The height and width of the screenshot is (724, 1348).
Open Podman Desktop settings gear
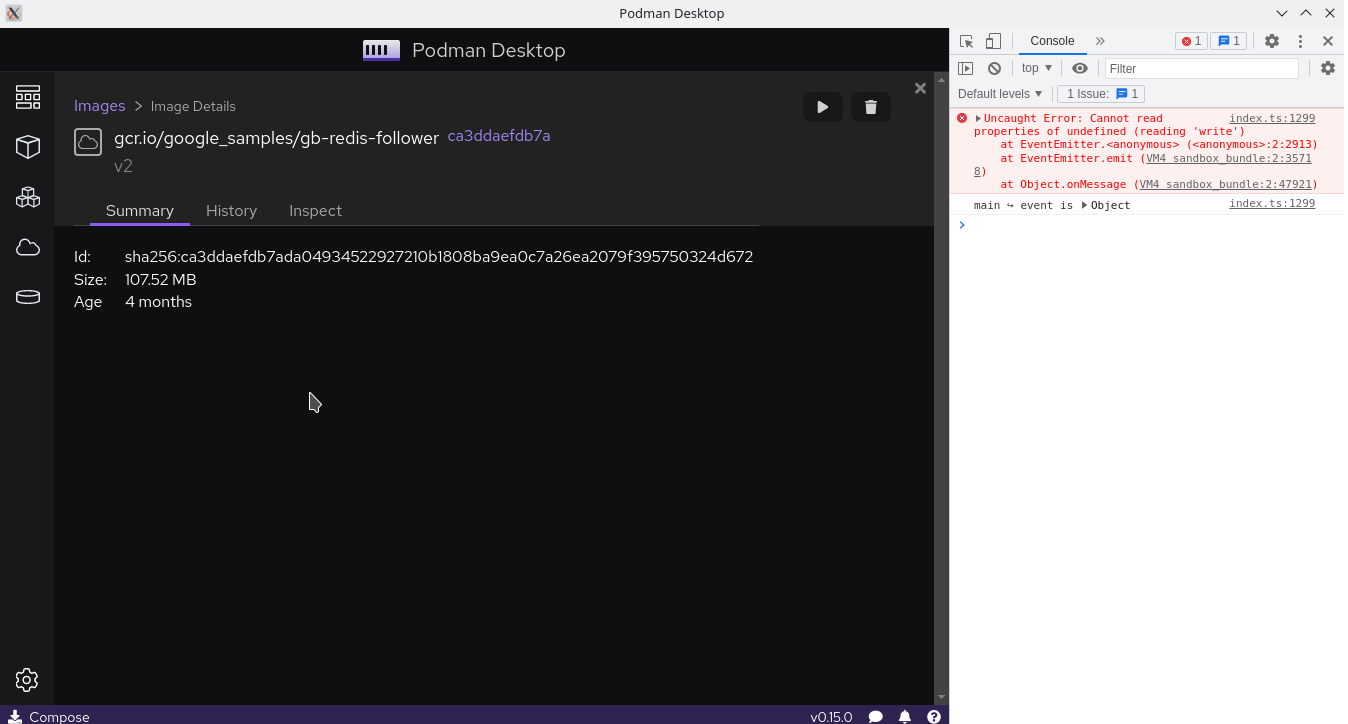[x=27, y=680]
